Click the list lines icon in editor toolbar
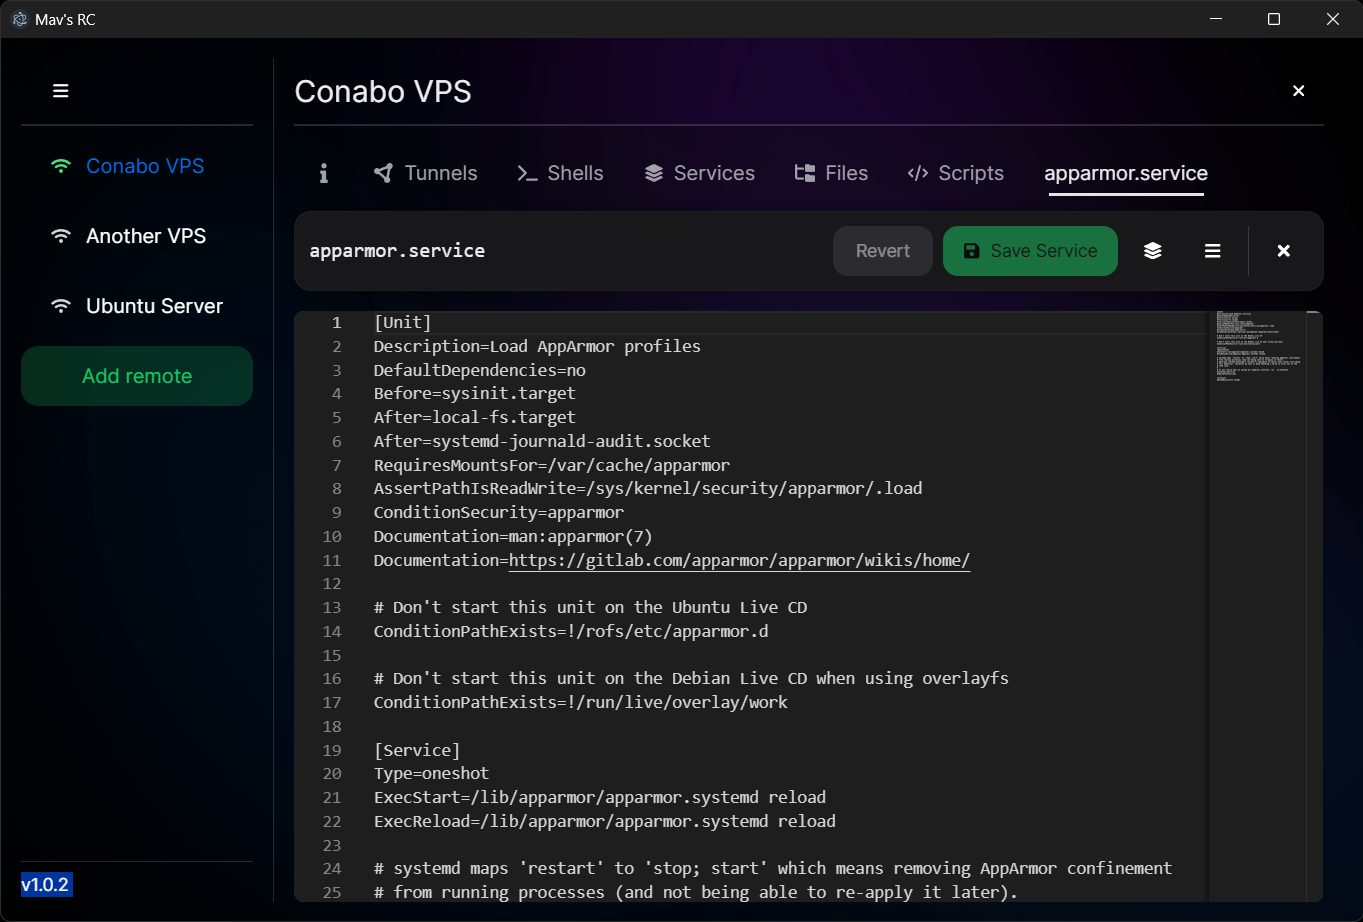Viewport: 1363px width, 922px height. (1213, 251)
